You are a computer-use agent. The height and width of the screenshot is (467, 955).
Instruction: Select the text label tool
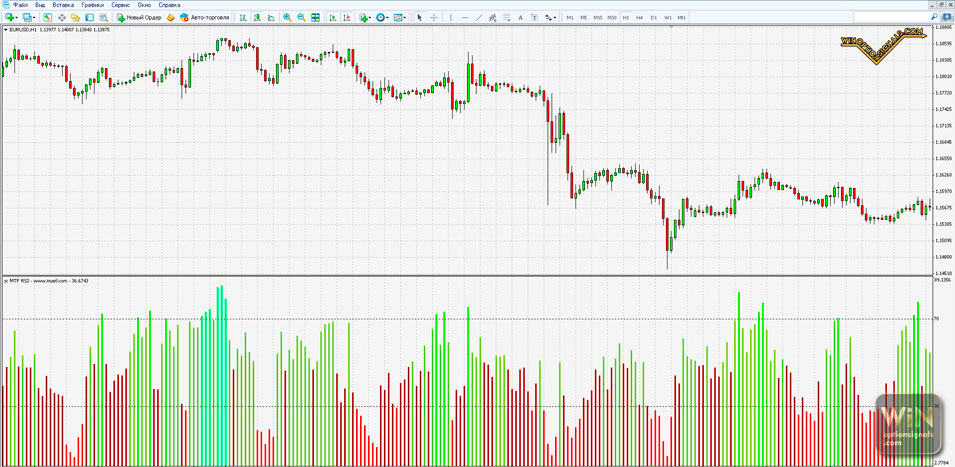coord(522,18)
